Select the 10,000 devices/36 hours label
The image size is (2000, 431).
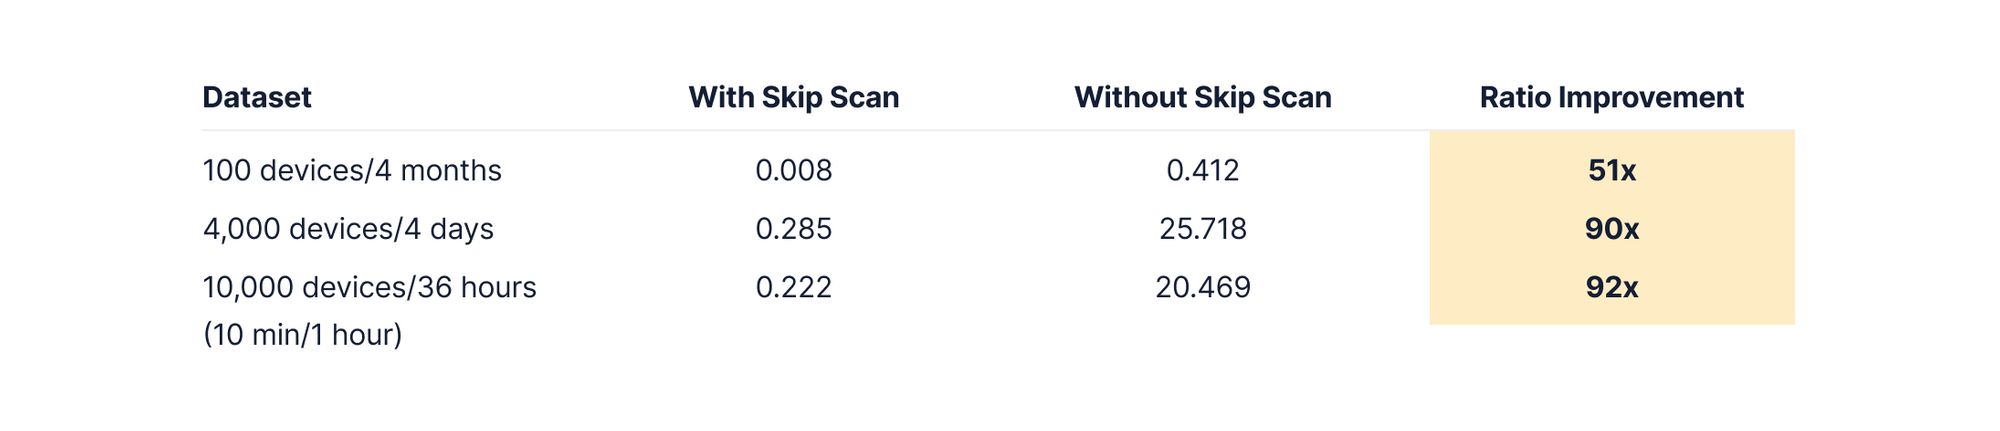[369, 287]
